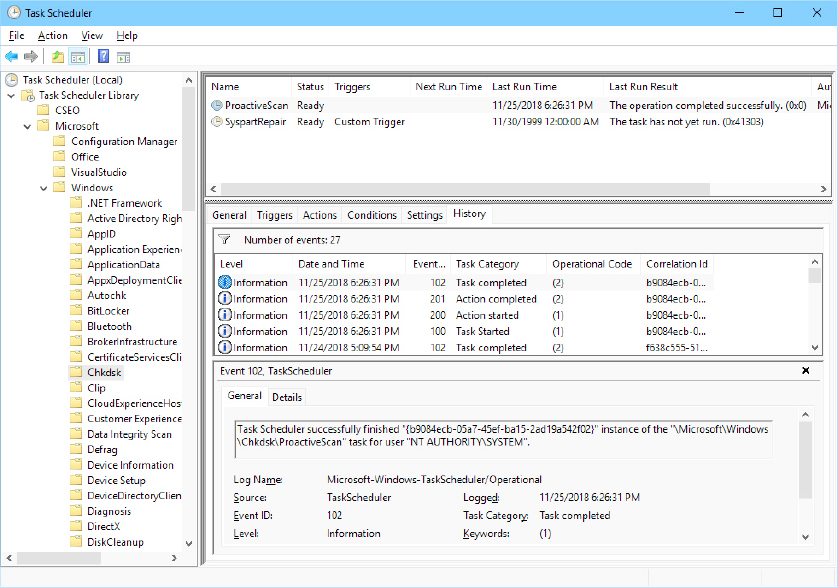
Task: Open Help via blue question-mark icon
Action: [x=103, y=56]
